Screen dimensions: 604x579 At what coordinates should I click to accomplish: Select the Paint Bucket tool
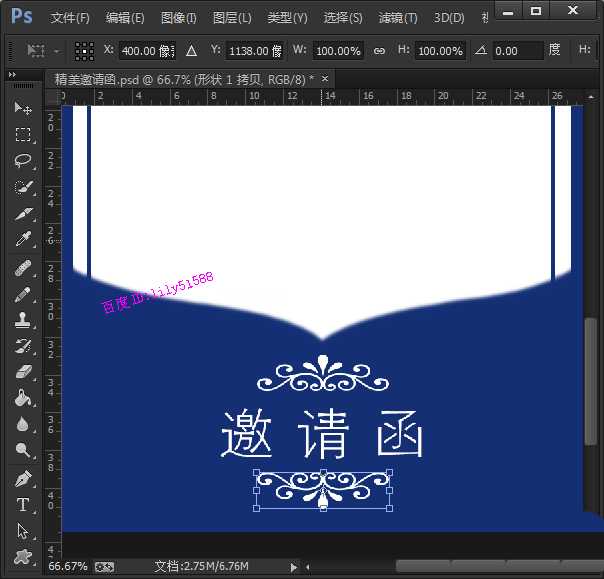[23, 398]
